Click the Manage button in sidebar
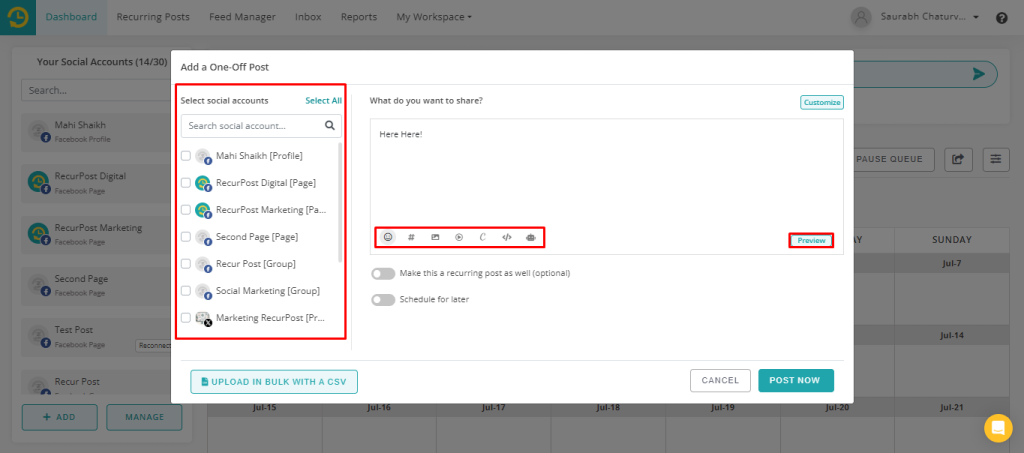 pyautogui.click(x=144, y=417)
